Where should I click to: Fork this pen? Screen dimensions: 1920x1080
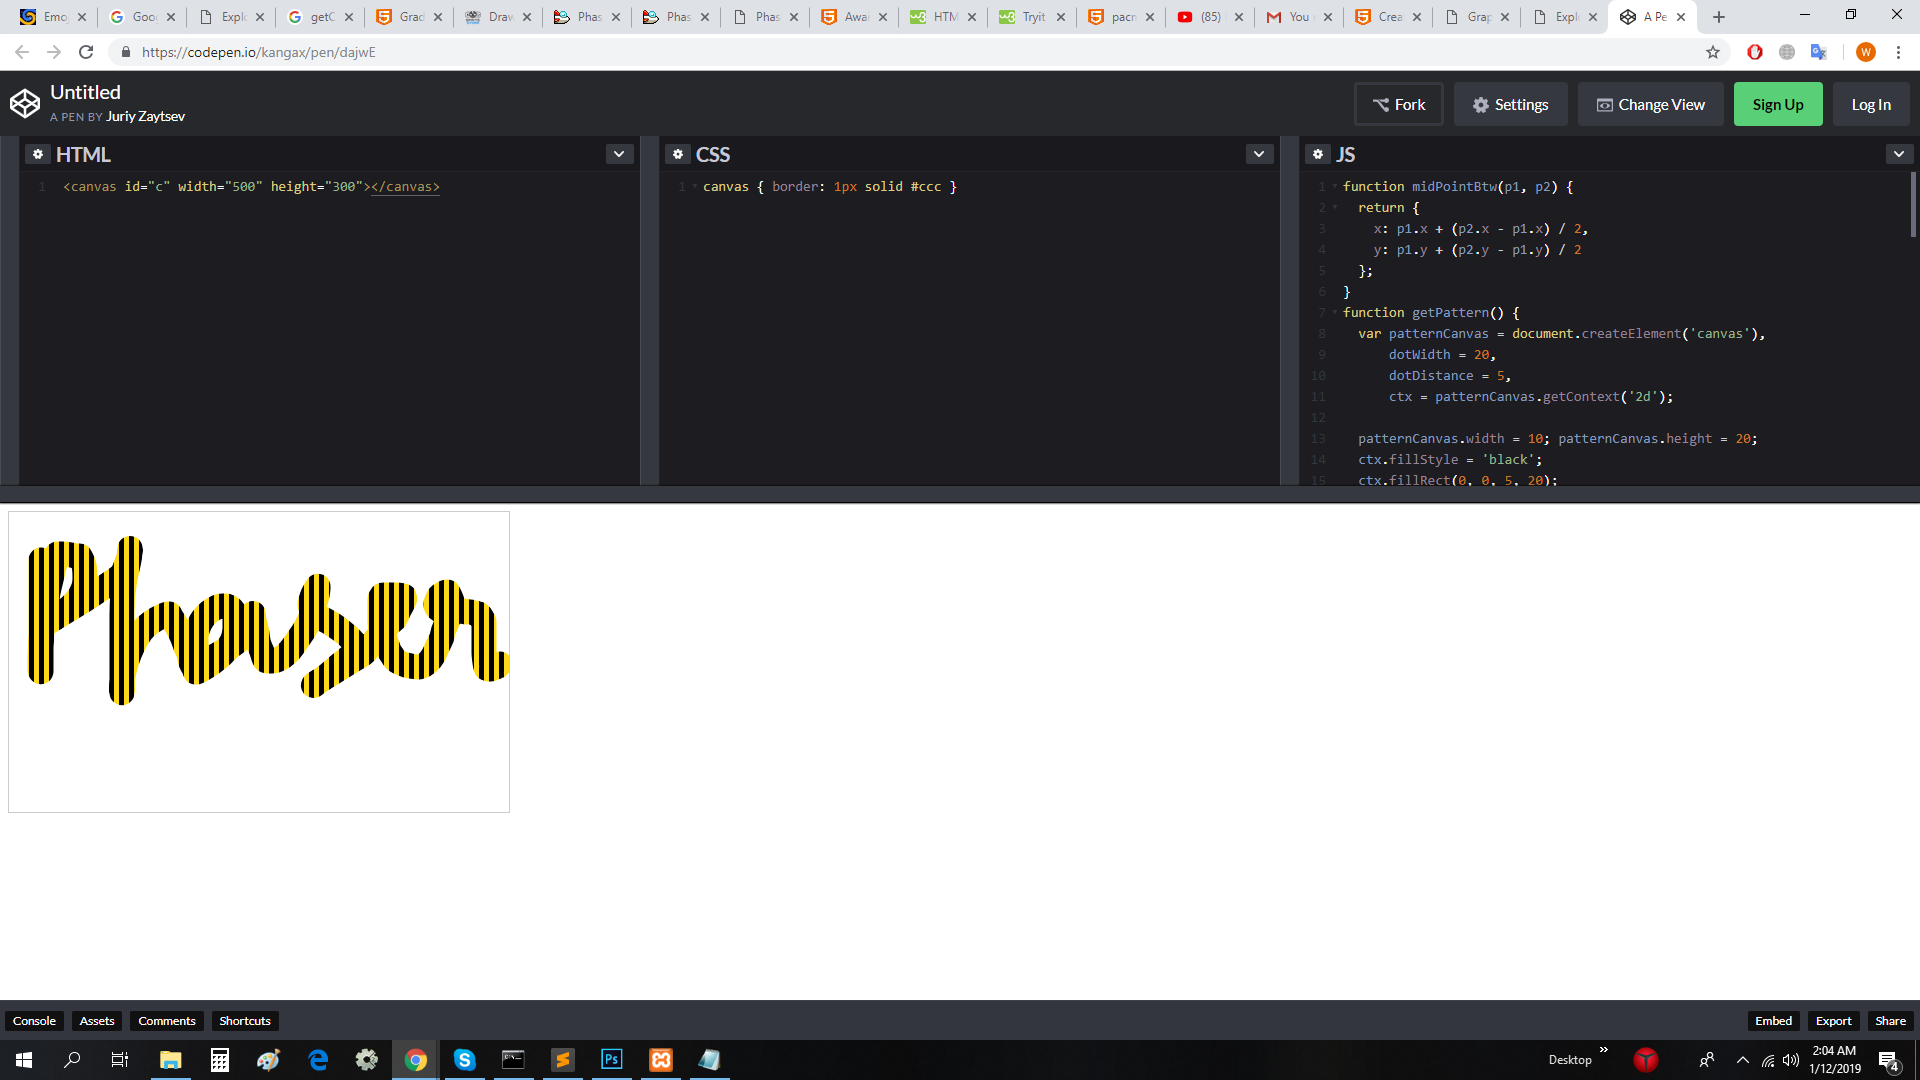(1398, 104)
